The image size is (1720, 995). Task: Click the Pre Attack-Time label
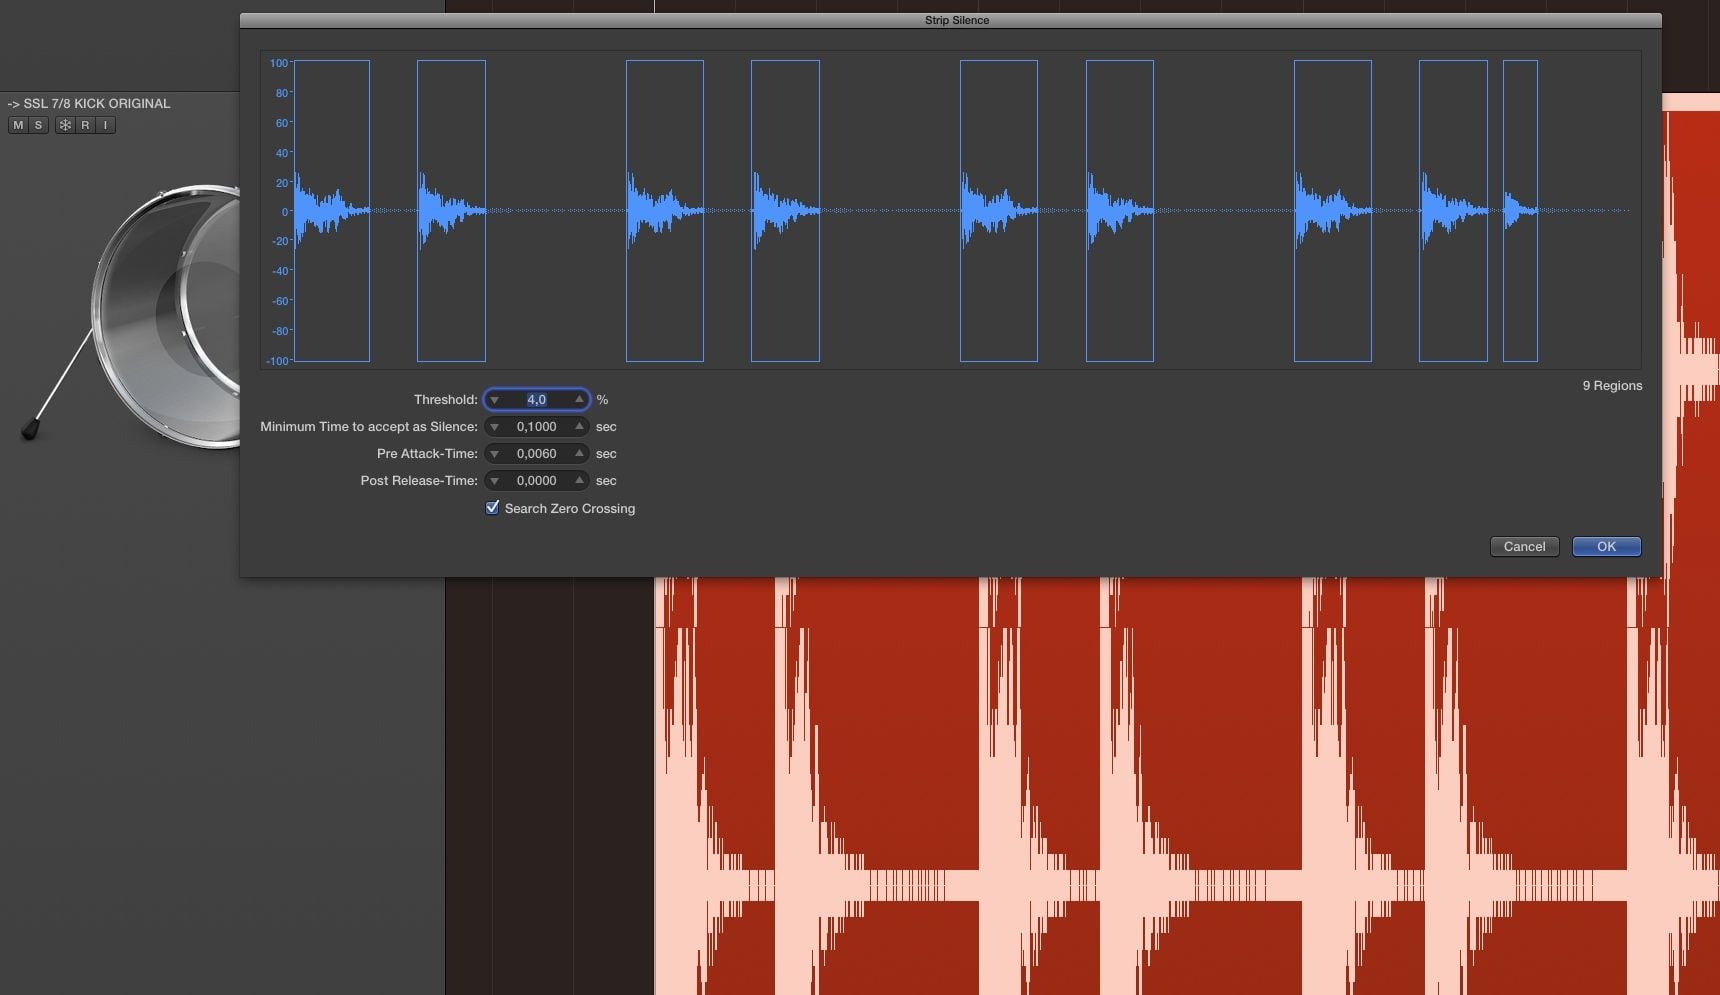[x=427, y=454]
